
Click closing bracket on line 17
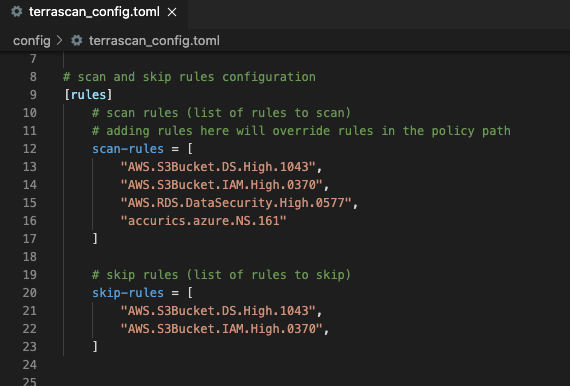[x=95, y=239]
